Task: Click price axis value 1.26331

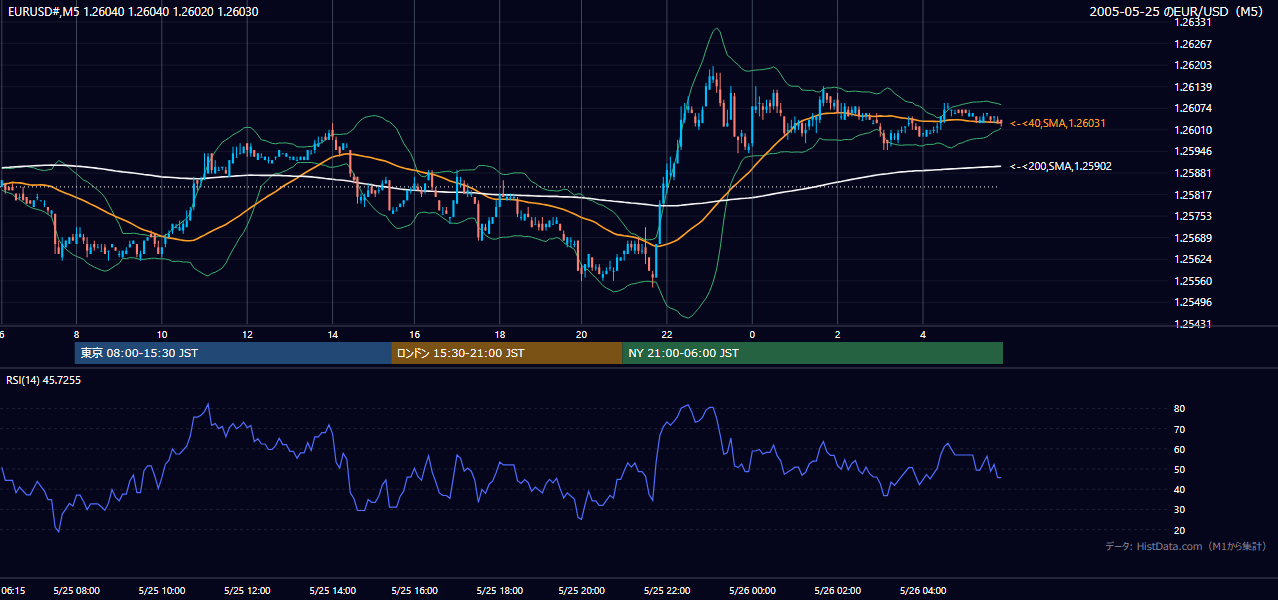Action: pos(1192,22)
